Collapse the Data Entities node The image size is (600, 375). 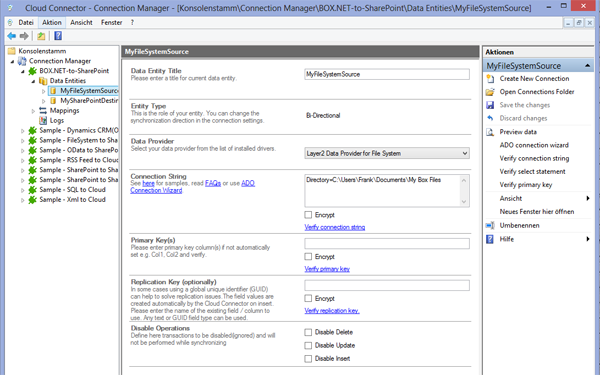tap(33, 81)
